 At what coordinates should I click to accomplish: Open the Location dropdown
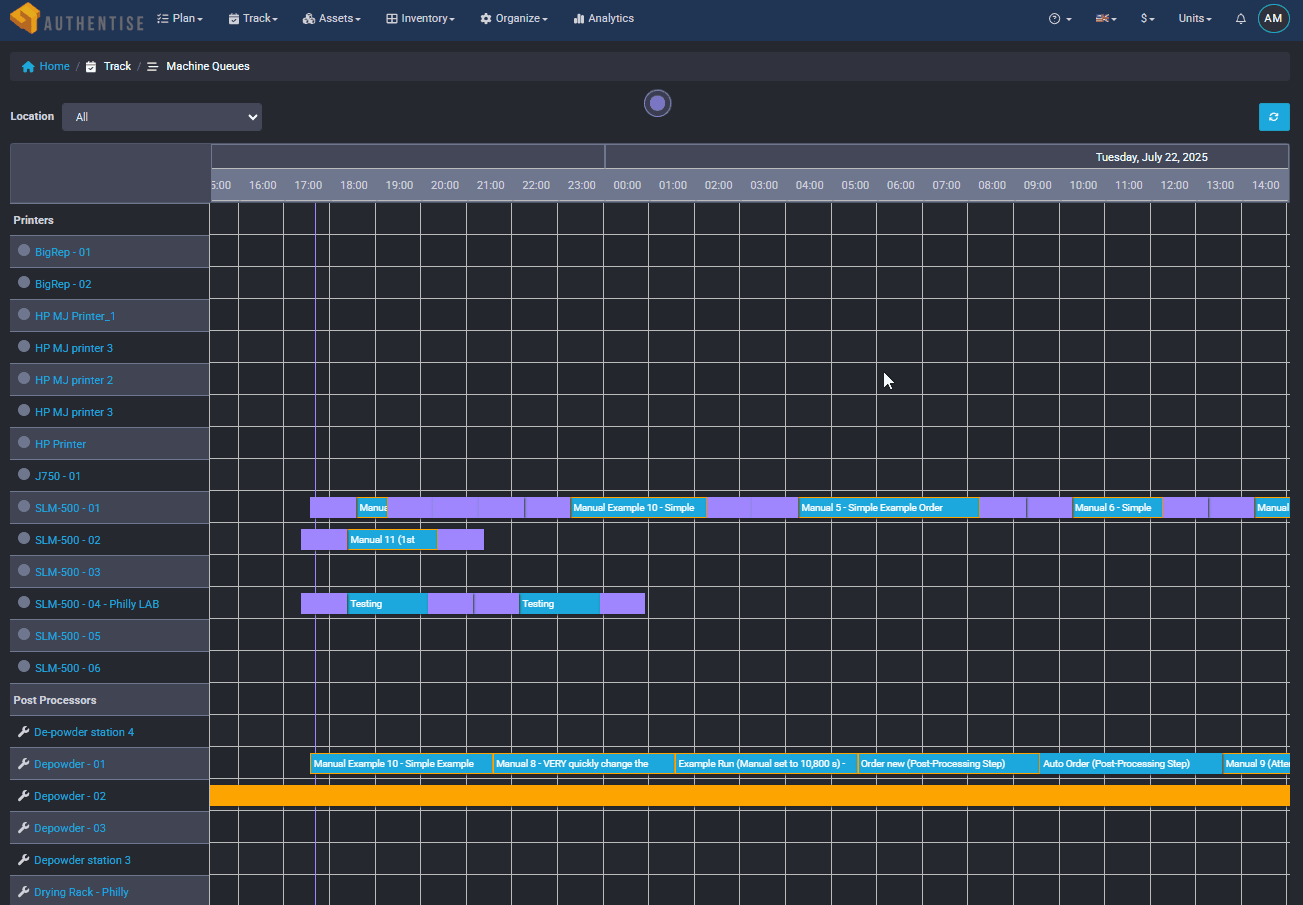tap(160, 117)
